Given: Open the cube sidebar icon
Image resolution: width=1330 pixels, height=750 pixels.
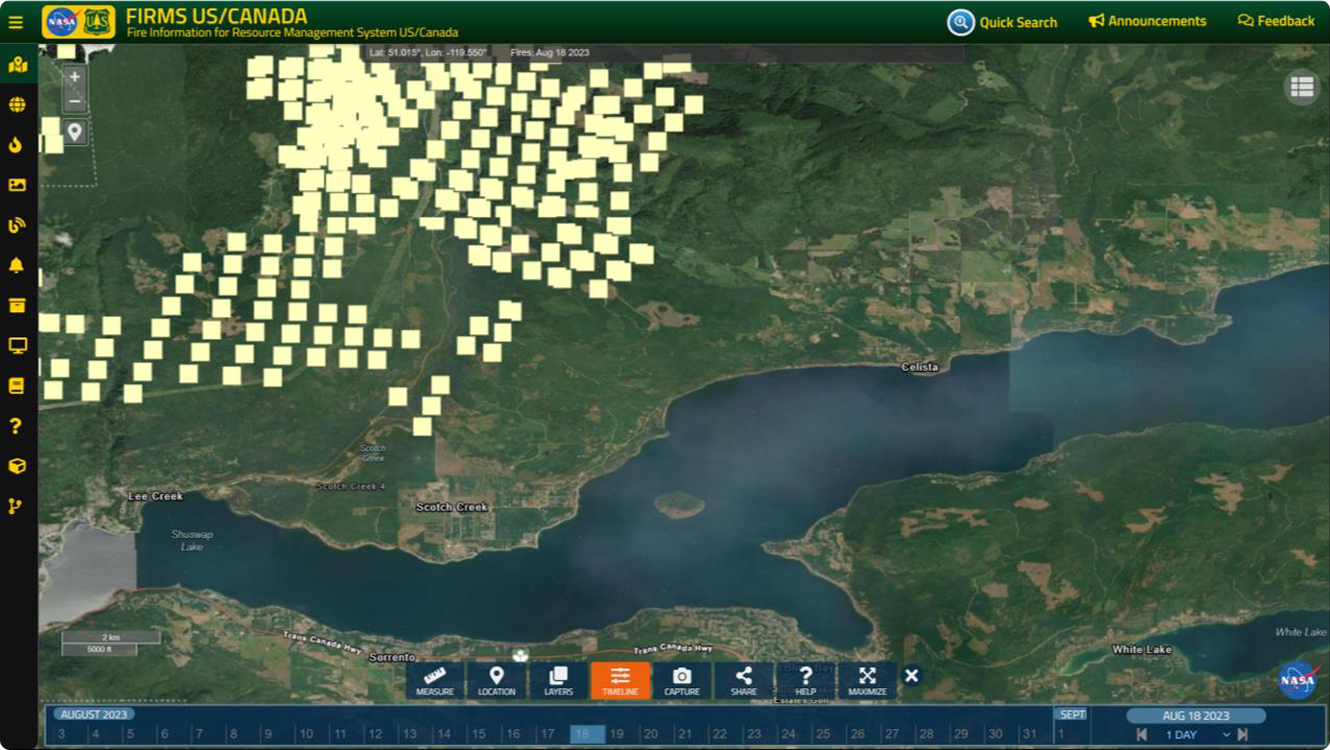Looking at the screenshot, I should pos(17,466).
